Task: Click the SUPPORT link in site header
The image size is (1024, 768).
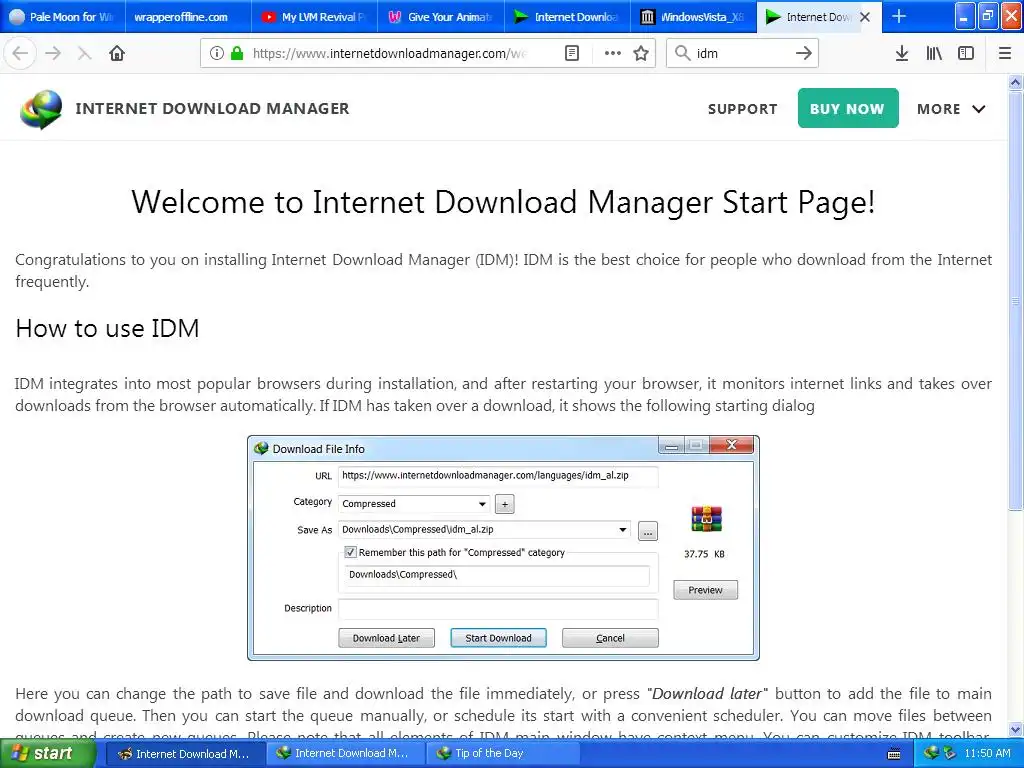Action: coord(743,109)
